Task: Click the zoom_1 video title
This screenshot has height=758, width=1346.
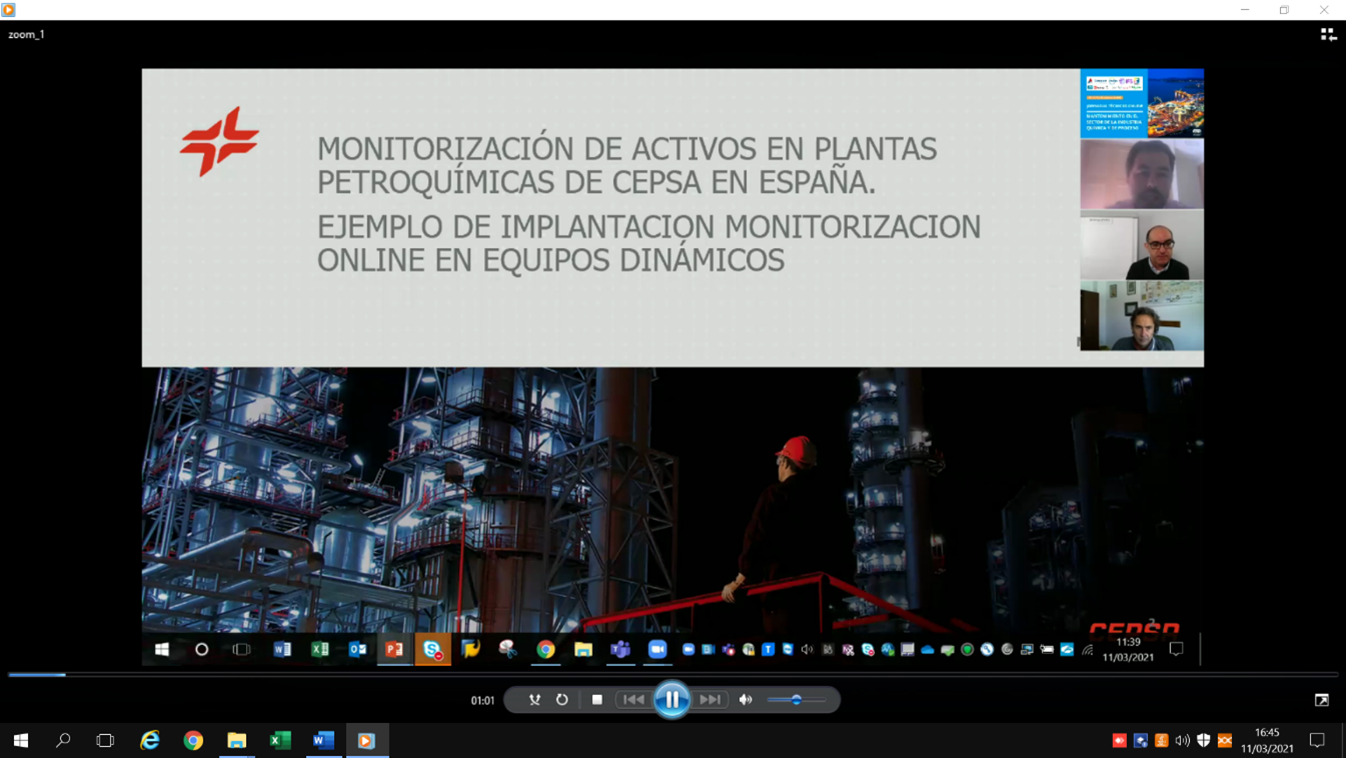Action: tap(27, 34)
